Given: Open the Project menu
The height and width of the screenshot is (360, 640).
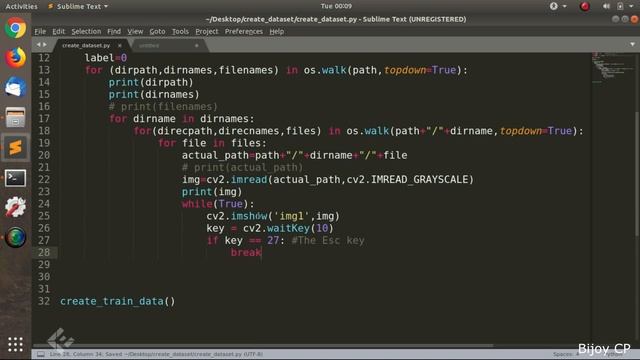Looking at the screenshot, I should tap(207, 31).
